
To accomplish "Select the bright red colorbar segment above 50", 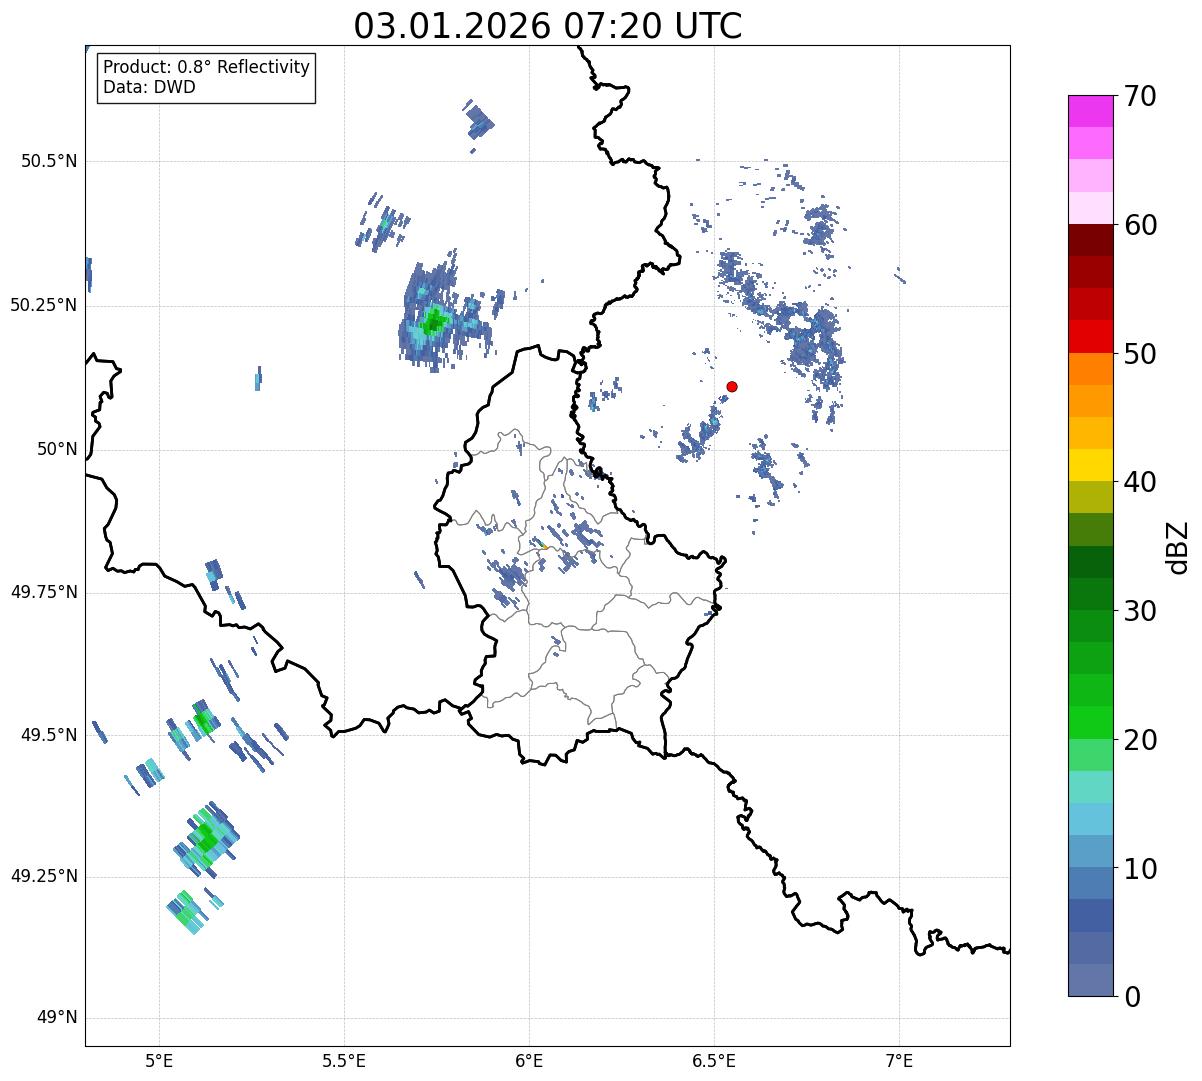I will [1090, 336].
